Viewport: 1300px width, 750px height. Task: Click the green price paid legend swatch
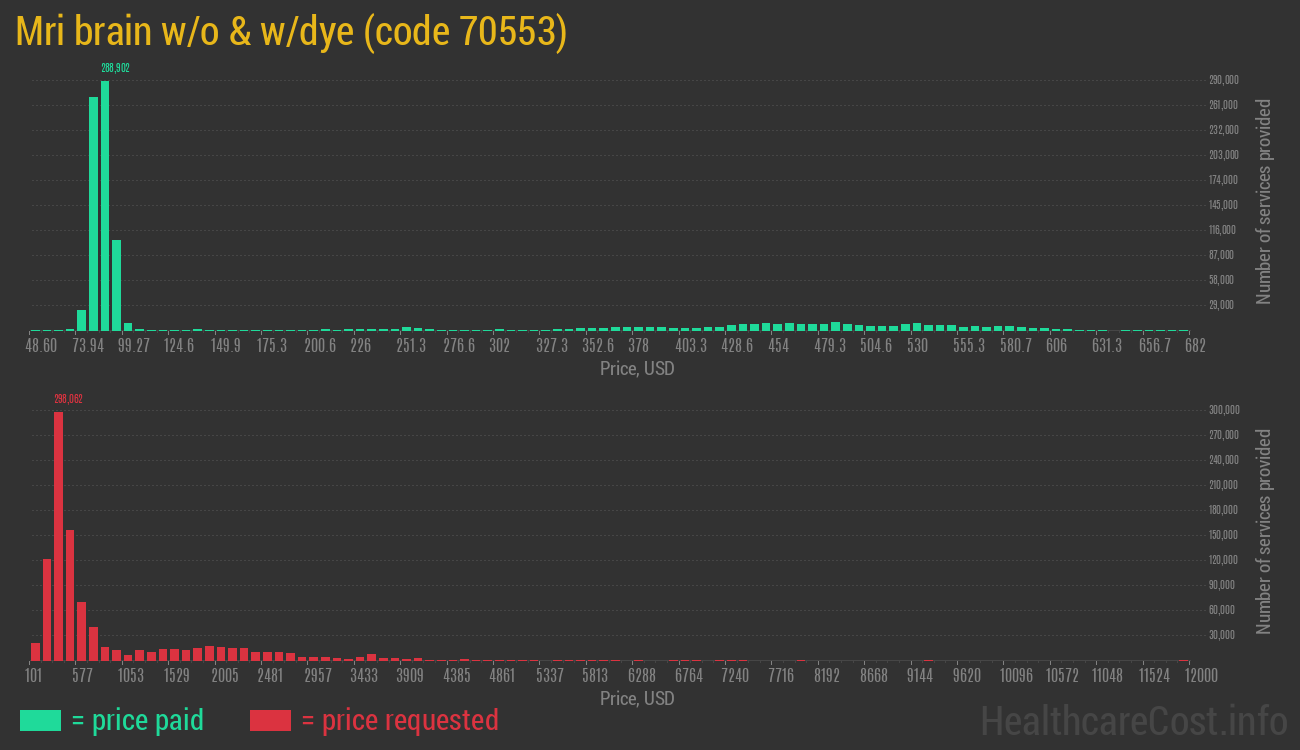click(x=40, y=720)
